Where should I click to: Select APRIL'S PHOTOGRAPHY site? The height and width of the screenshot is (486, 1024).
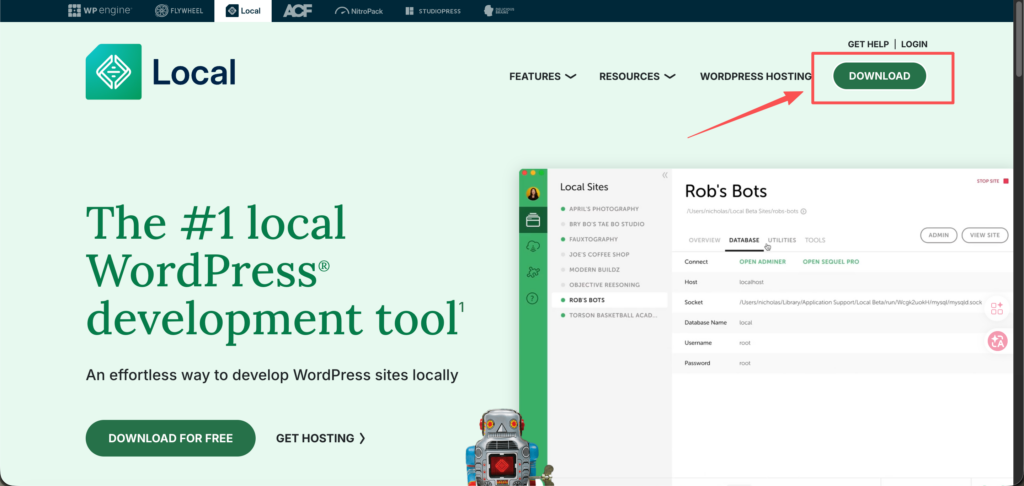[603, 209]
